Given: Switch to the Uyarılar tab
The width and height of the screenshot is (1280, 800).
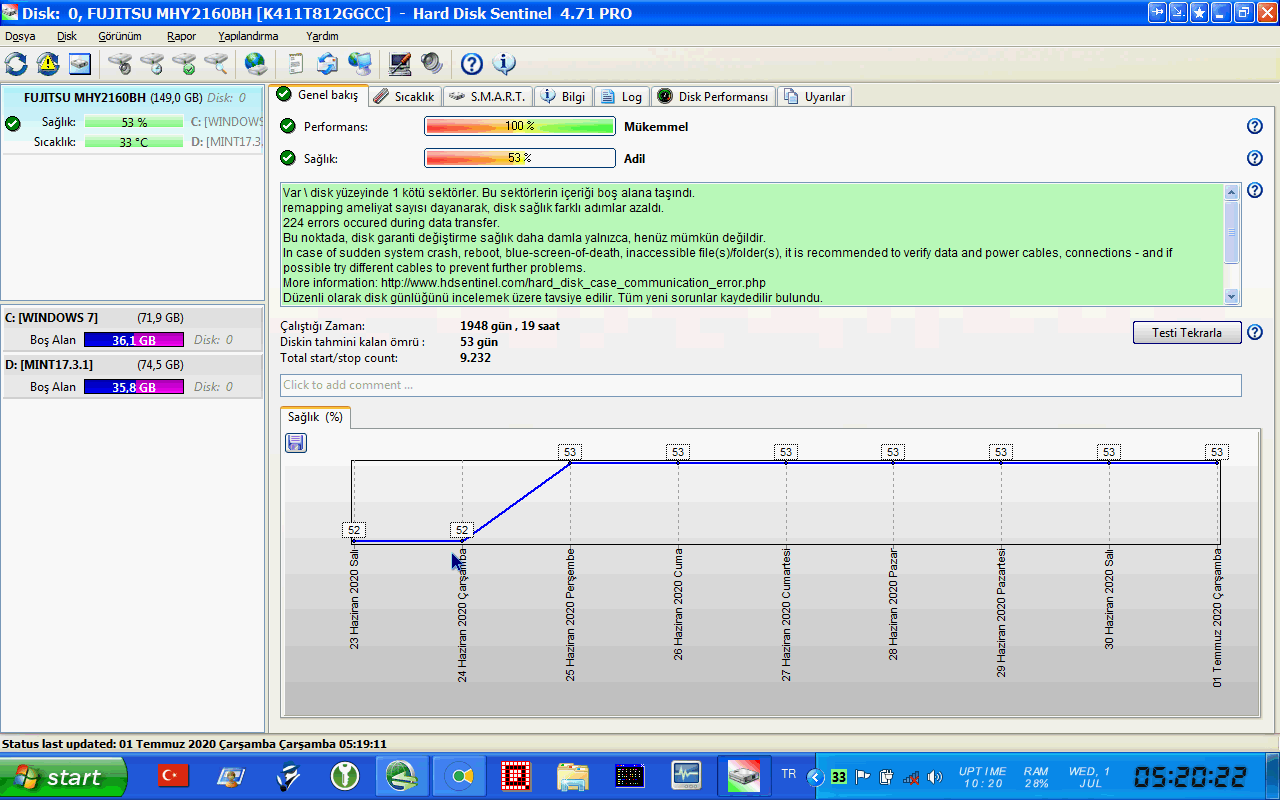Looking at the screenshot, I should [815, 96].
